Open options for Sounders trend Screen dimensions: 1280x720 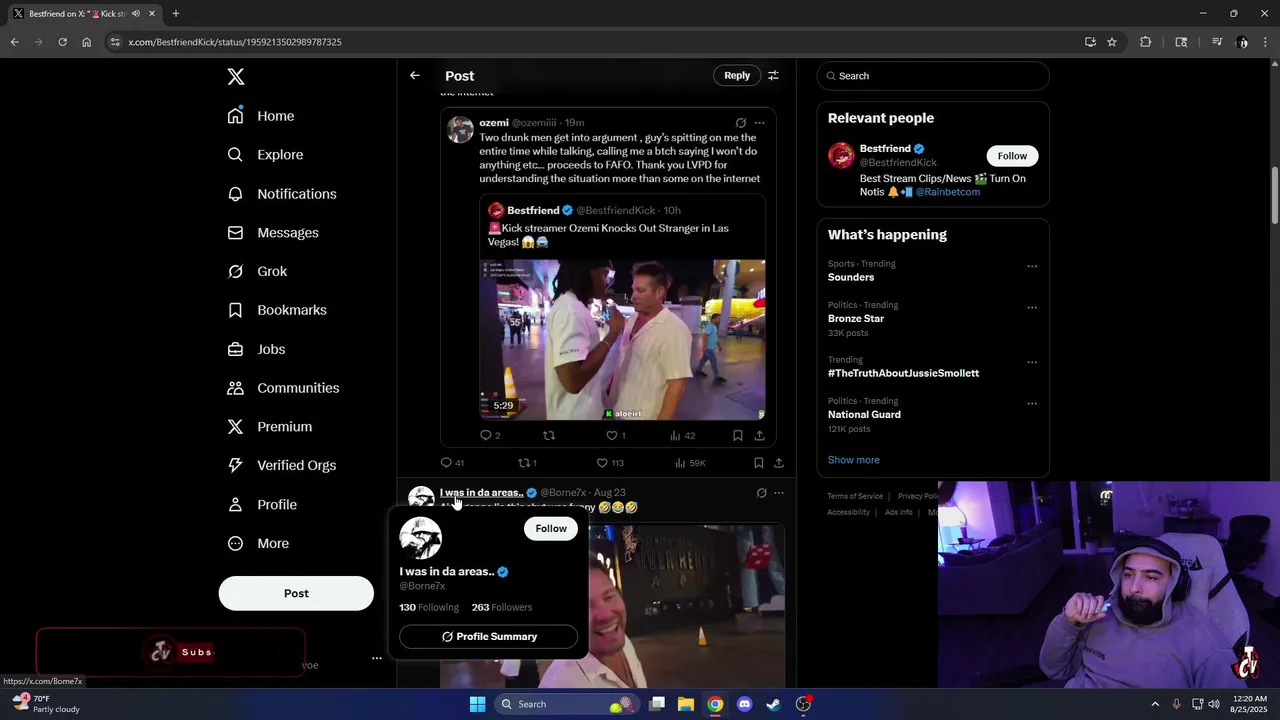point(1032,266)
